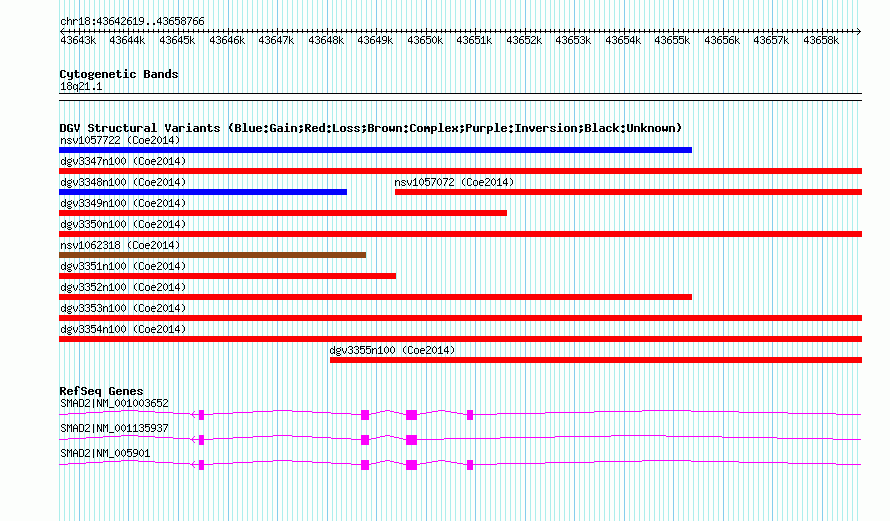
Task: Click the dgv3347n100 (Coe2014) variant label
Action: [x=123, y=161]
